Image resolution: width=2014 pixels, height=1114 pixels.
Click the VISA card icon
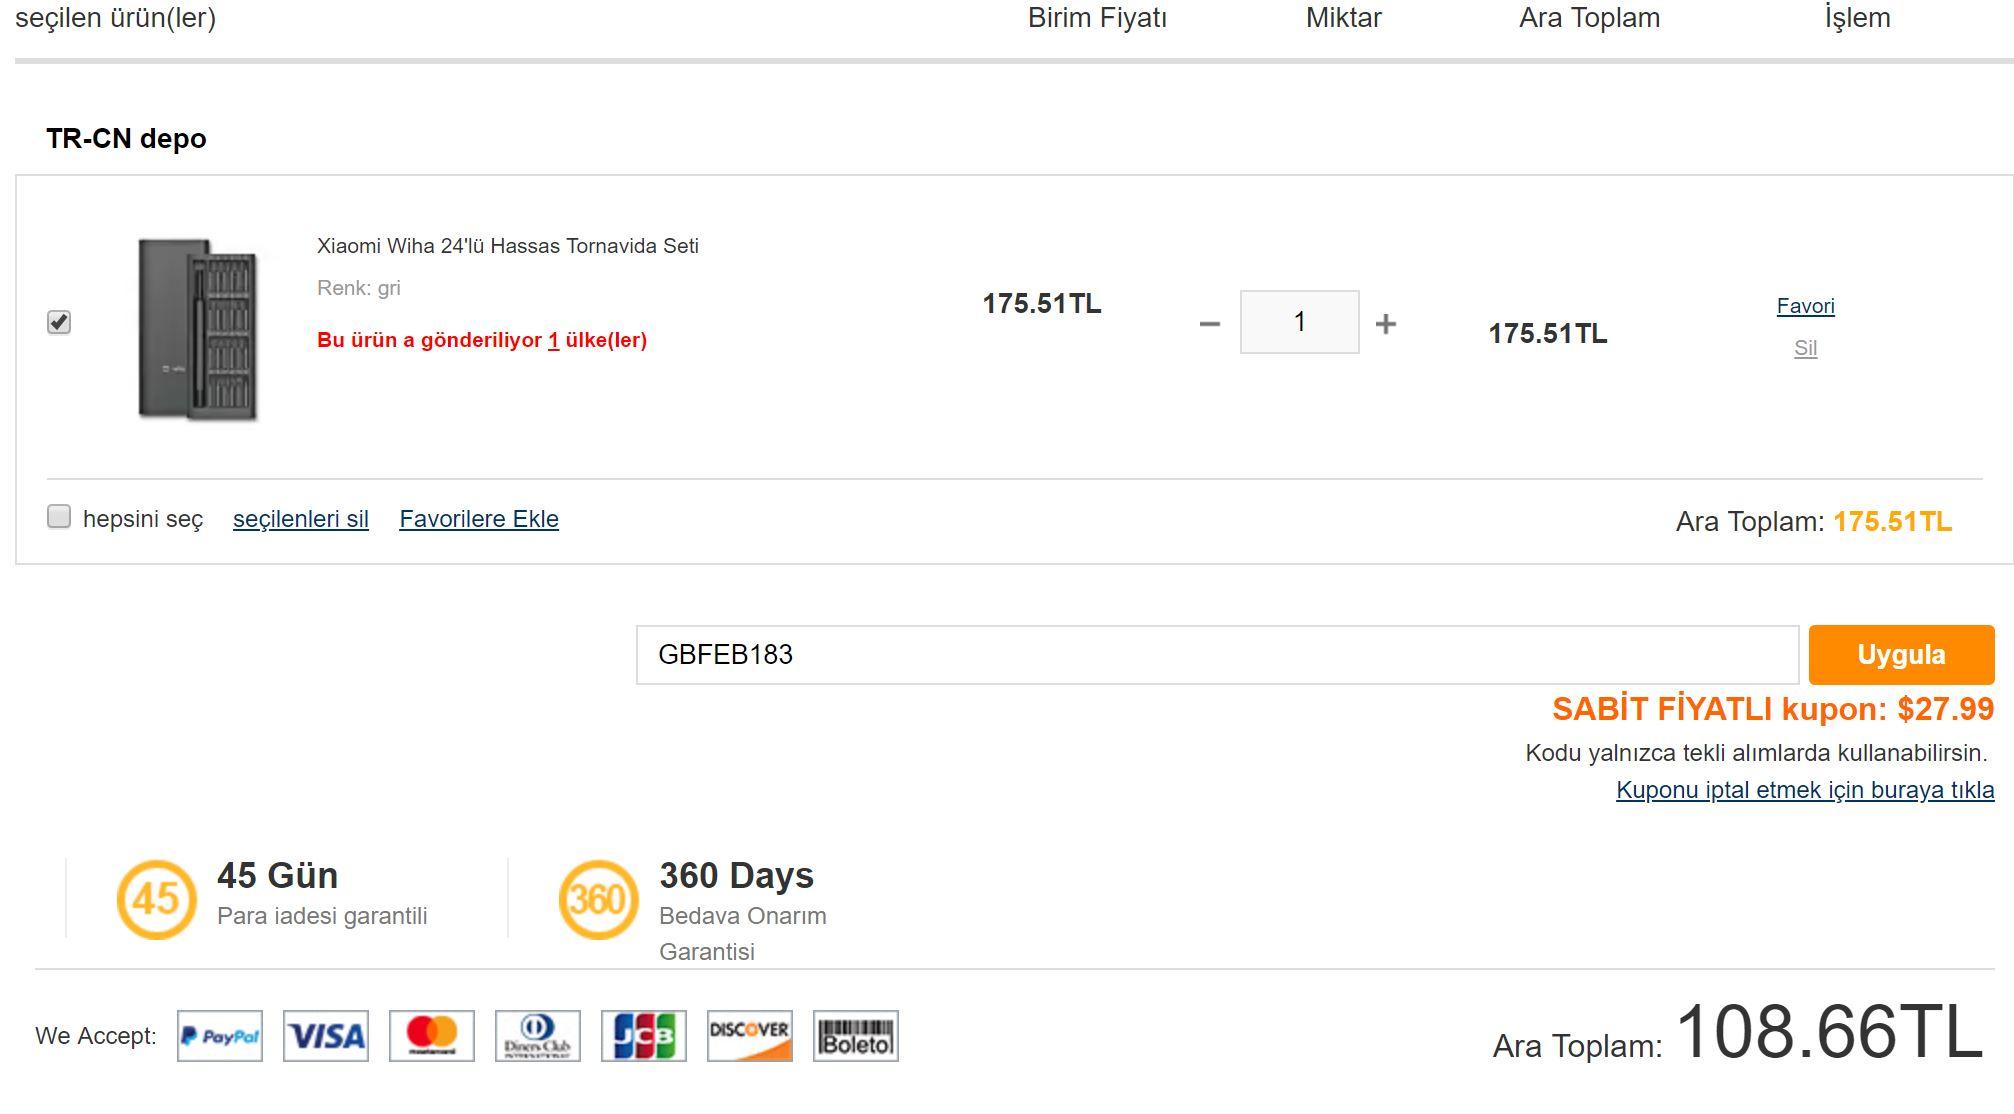(x=326, y=1036)
